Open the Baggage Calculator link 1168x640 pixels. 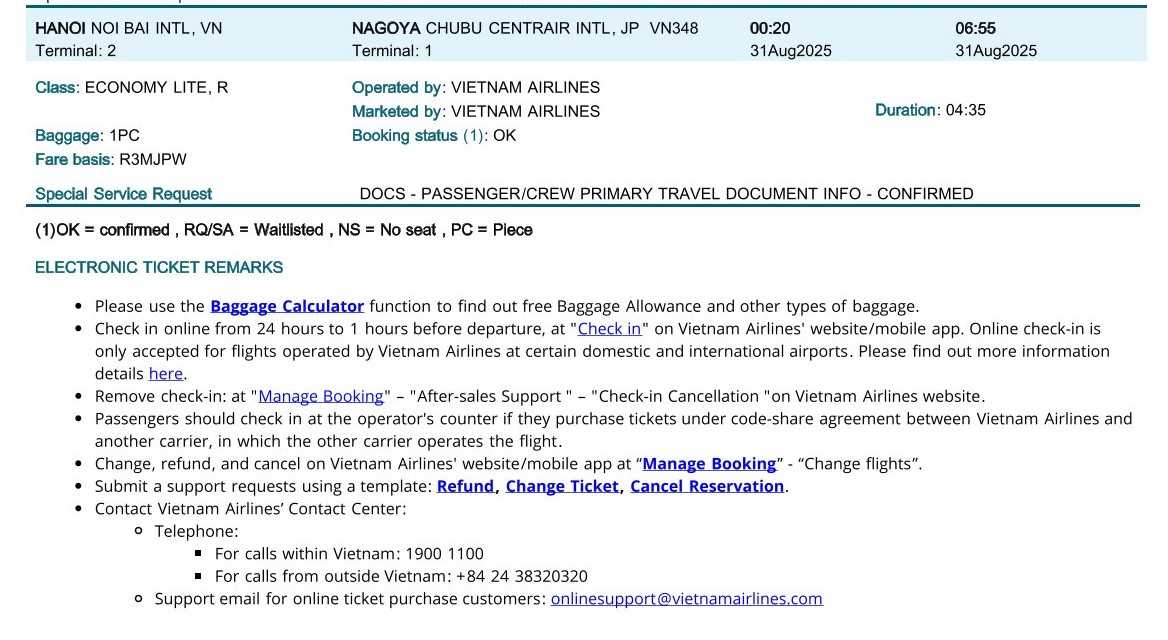(x=287, y=306)
